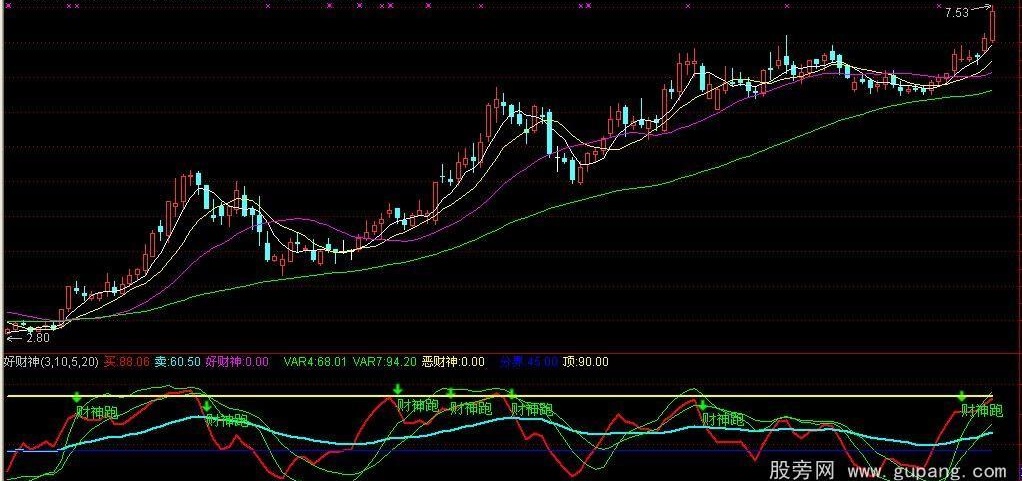Select the 卖:60.50 value label
The height and width of the screenshot is (481, 1022).
coord(177,362)
